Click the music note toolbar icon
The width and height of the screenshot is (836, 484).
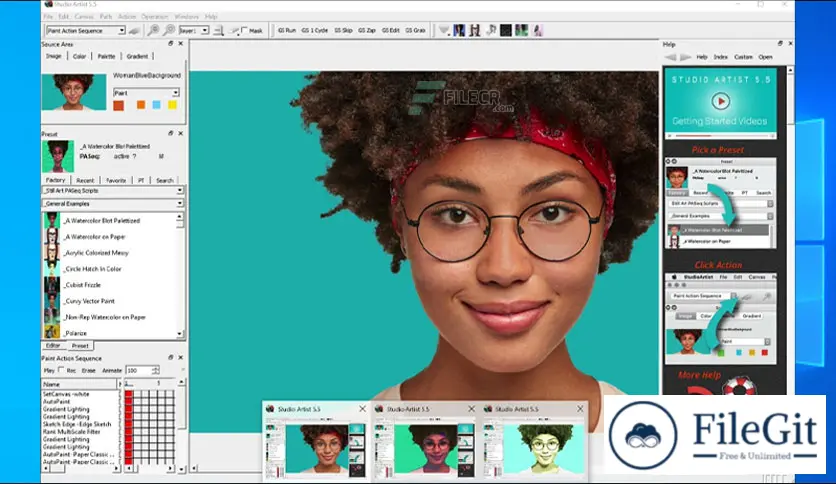pos(491,30)
